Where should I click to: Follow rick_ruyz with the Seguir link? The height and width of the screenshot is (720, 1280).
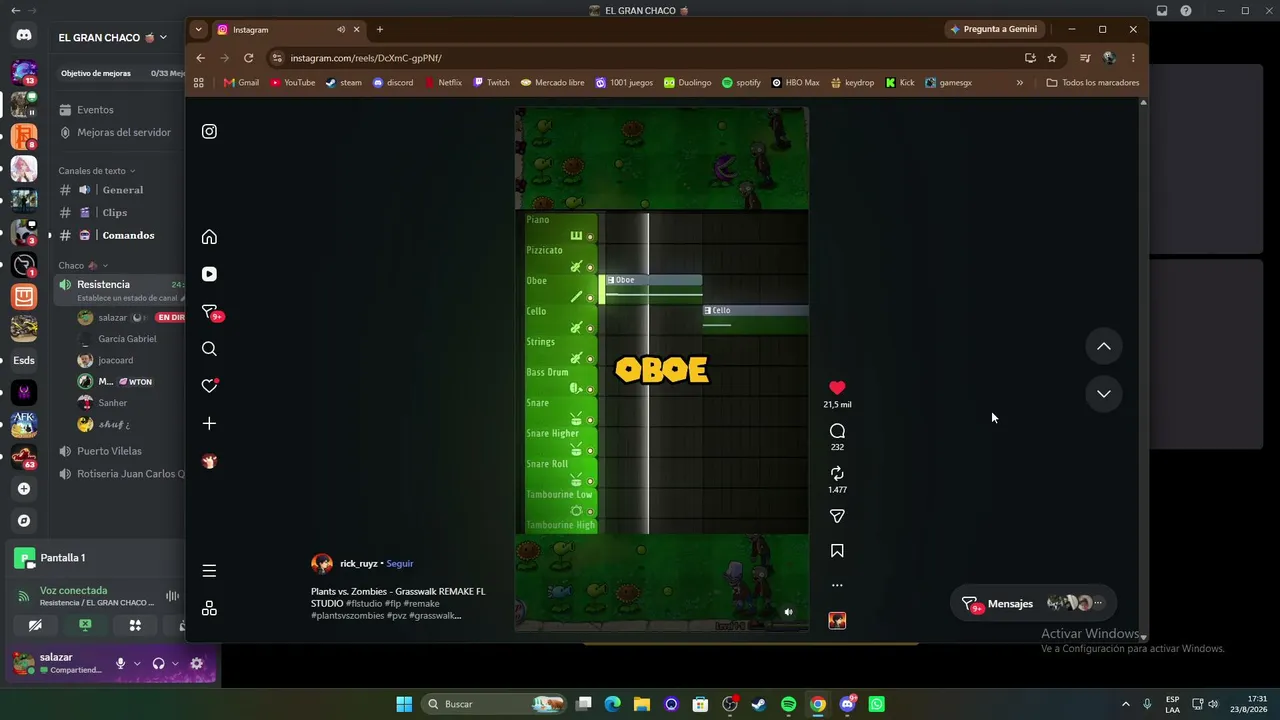click(x=399, y=564)
